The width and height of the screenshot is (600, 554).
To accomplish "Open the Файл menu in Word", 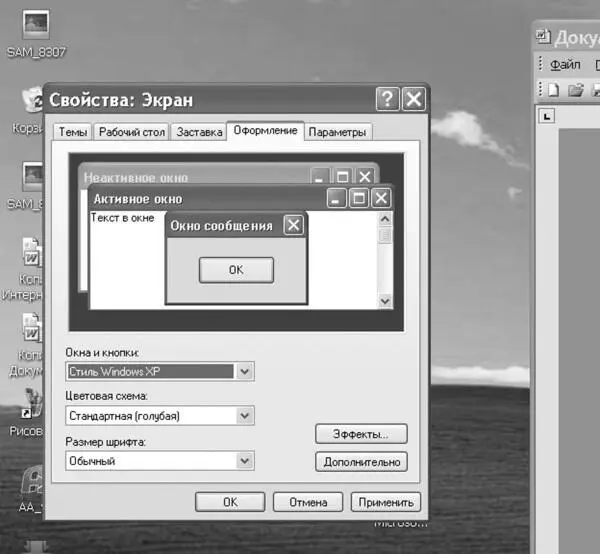I will pyautogui.click(x=565, y=65).
